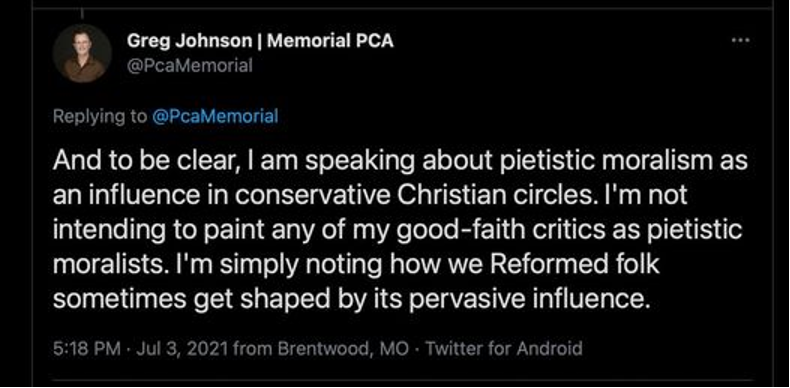The width and height of the screenshot is (790, 388).
Task: Click the Twitter for Android source link
Action: (x=504, y=349)
